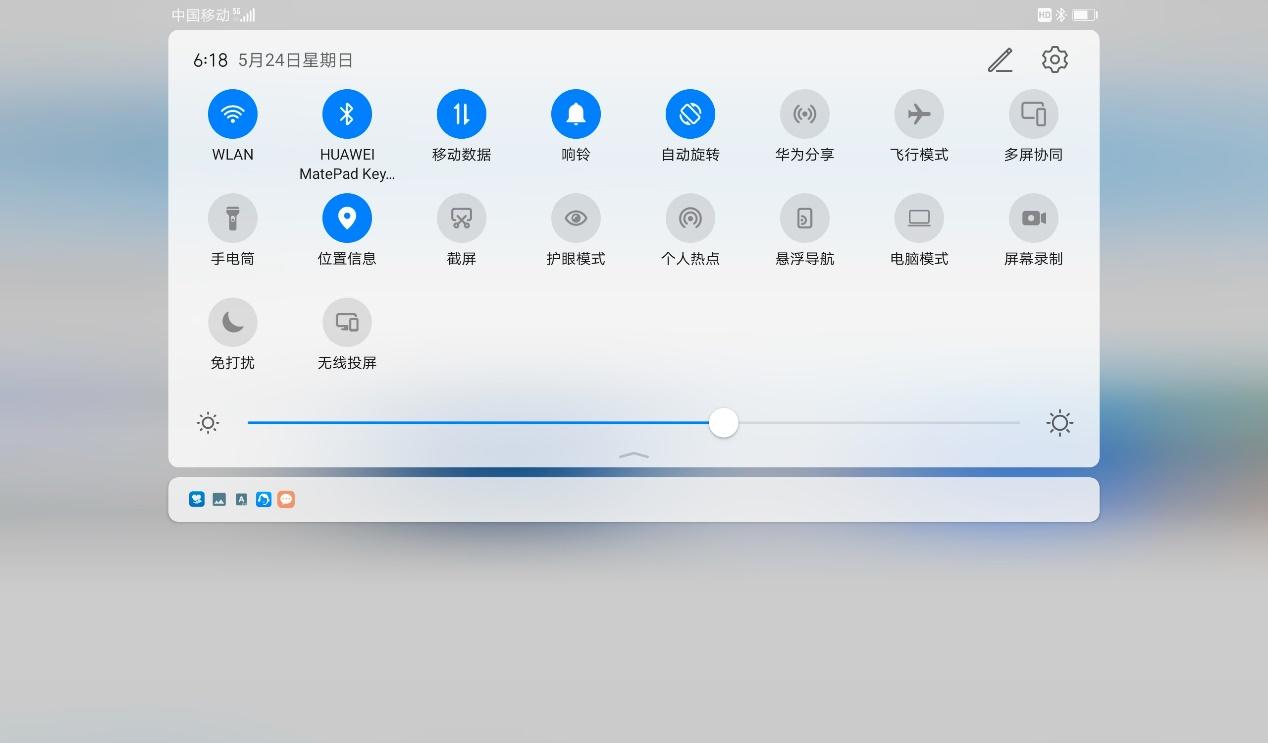
Task: Click the HD status bar indicator
Action: tap(1045, 15)
